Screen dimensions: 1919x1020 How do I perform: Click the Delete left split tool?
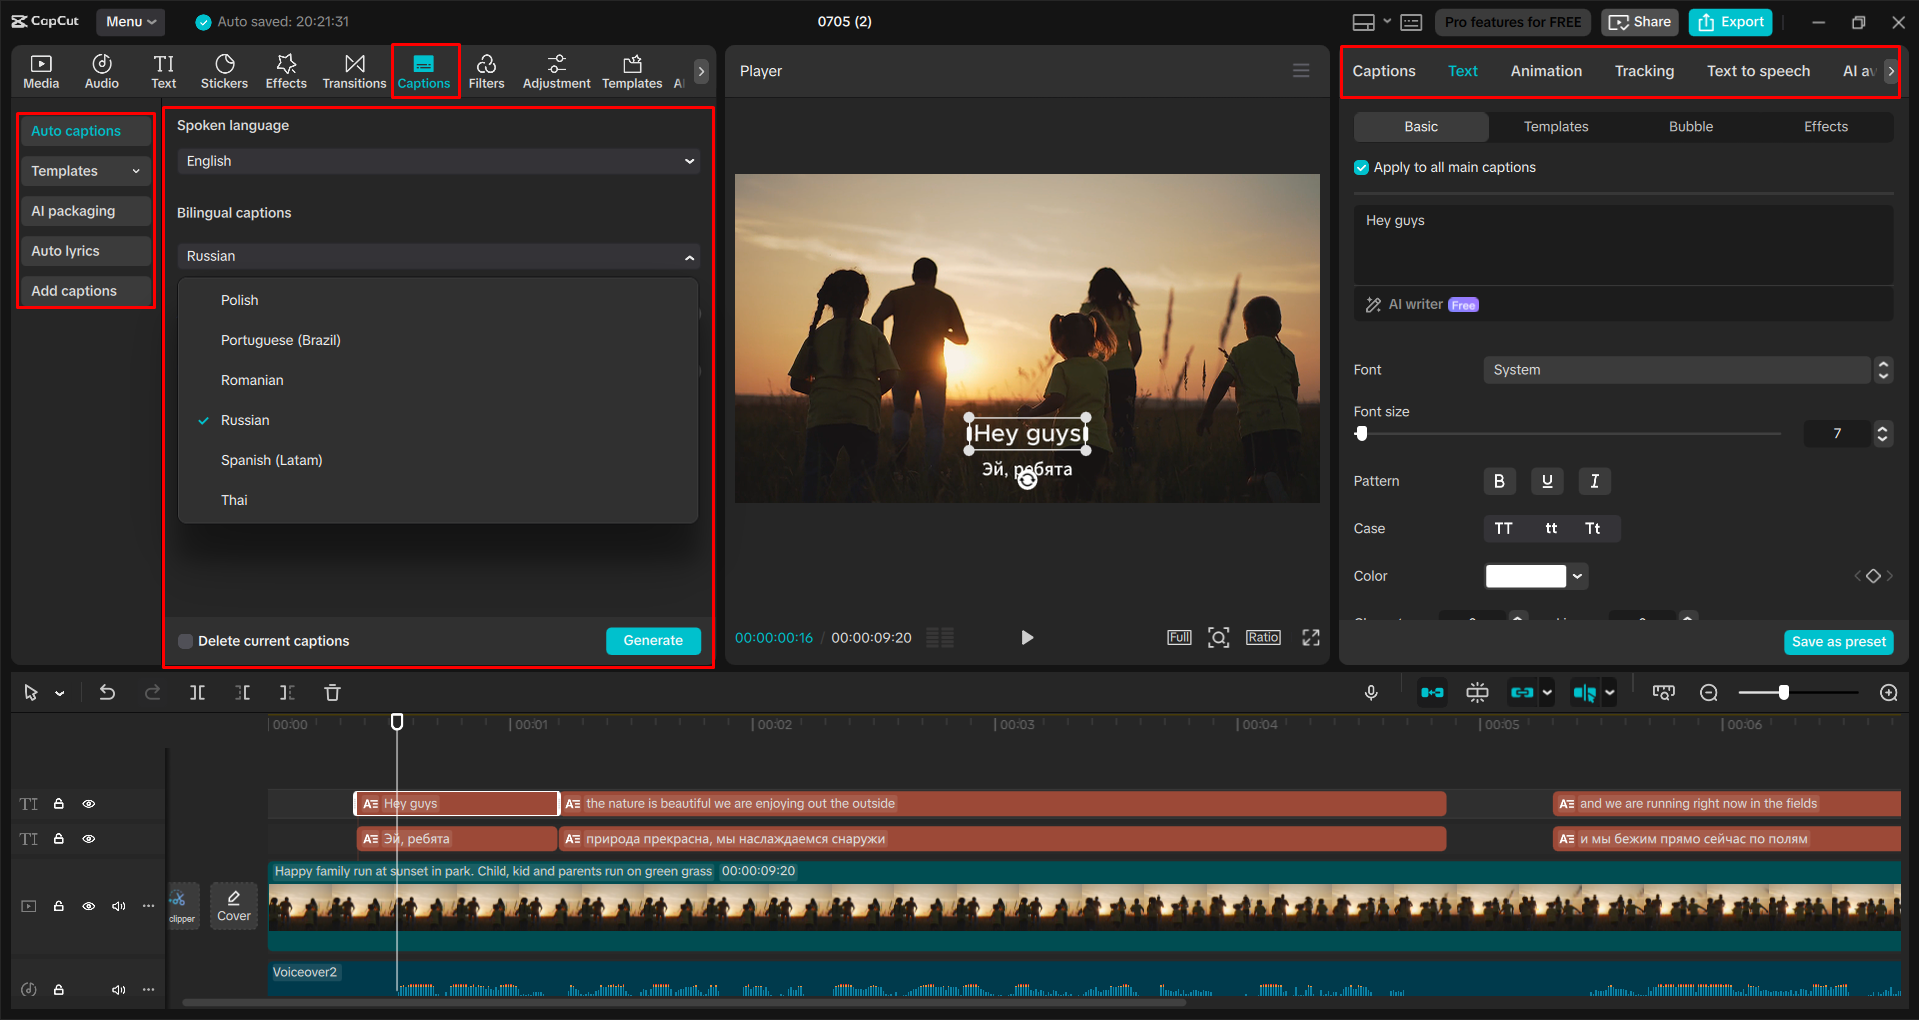coord(243,692)
